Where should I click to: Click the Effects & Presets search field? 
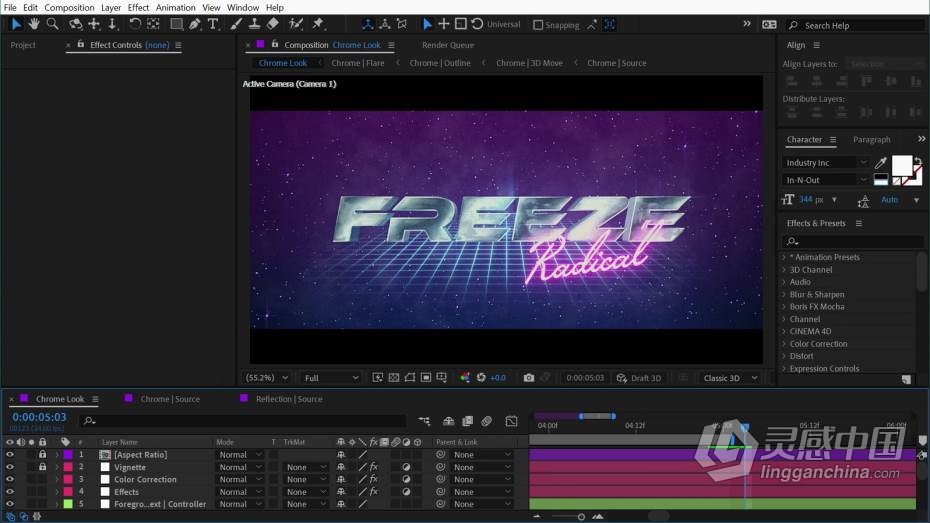(x=852, y=241)
